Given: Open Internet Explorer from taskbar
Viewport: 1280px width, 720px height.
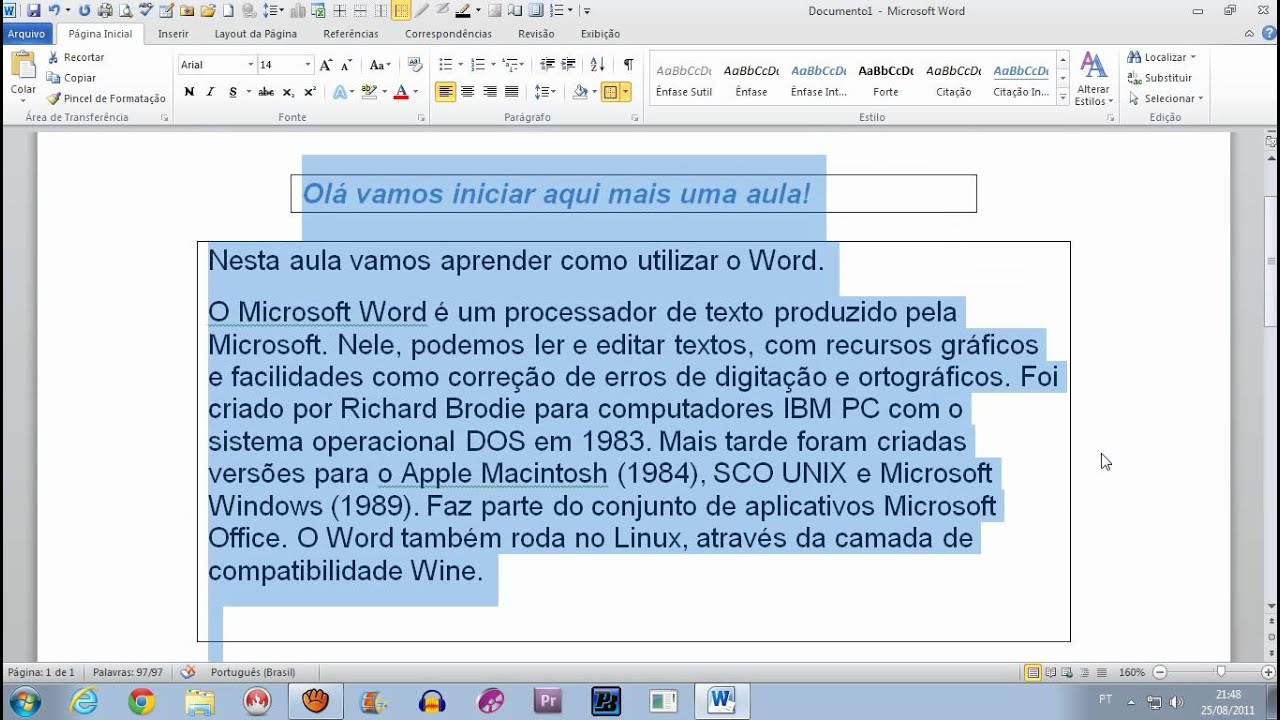Looking at the screenshot, I should coord(84,701).
